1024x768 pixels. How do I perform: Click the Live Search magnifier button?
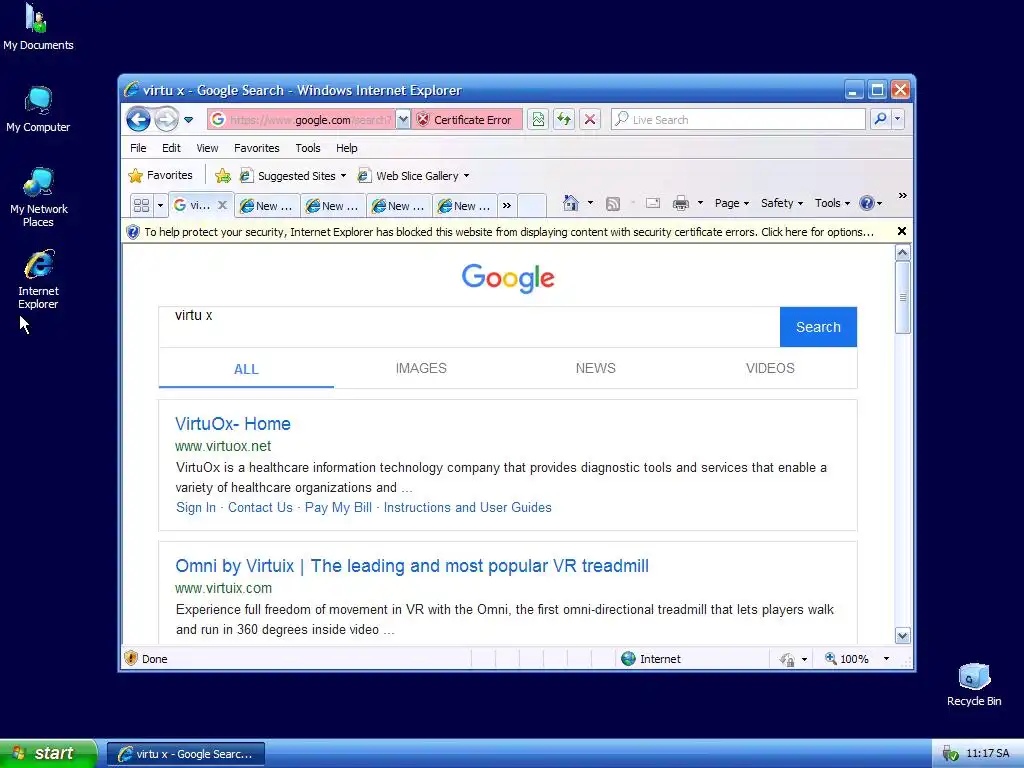pyautogui.click(x=880, y=120)
